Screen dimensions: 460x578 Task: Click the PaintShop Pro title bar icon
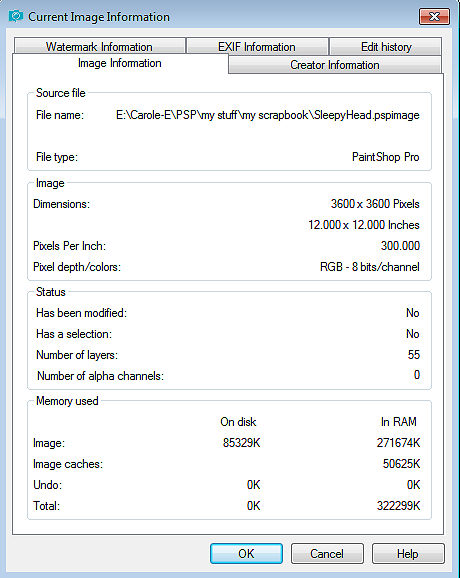pyautogui.click(x=16, y=16)
